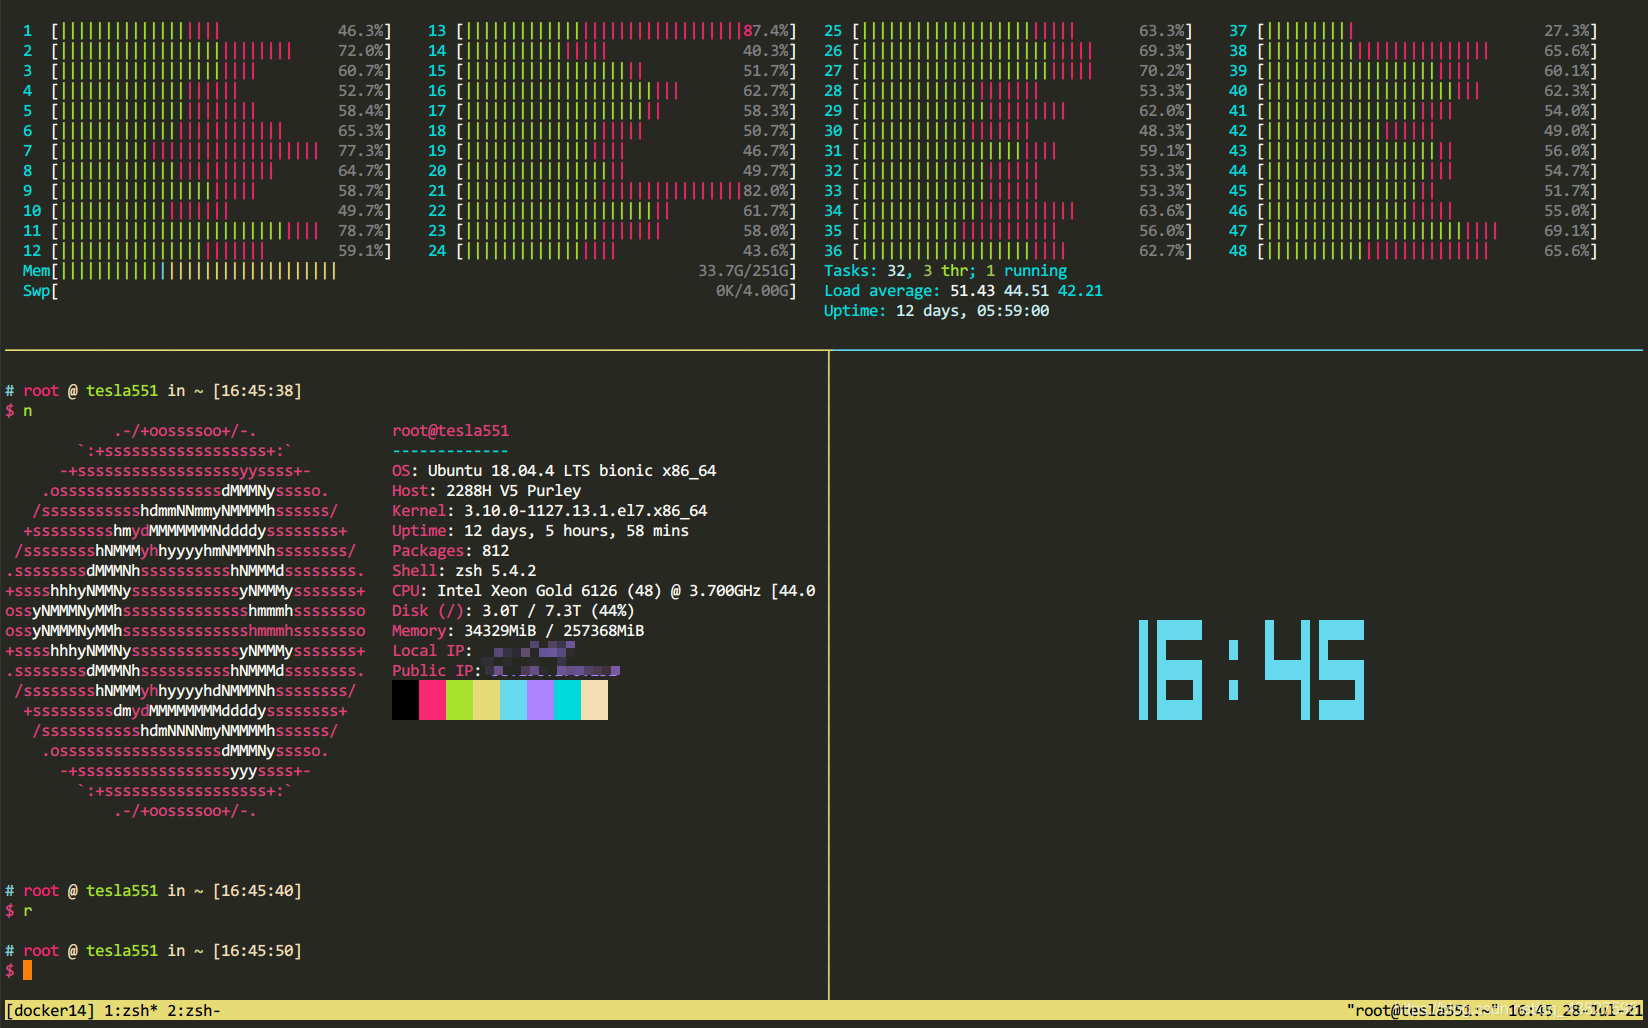Click the Local IP line
This screenshot has height=1028, width=1648.
[x=484, y=651]
